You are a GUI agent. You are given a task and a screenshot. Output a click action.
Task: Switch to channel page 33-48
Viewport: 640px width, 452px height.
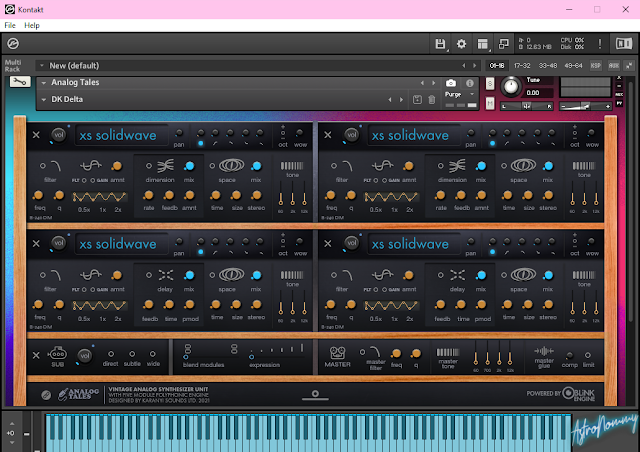547,65
